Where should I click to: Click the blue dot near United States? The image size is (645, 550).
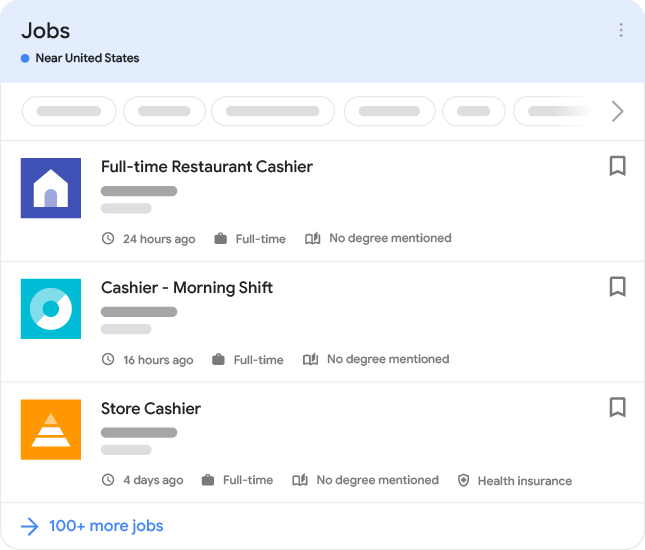point(25,58)
